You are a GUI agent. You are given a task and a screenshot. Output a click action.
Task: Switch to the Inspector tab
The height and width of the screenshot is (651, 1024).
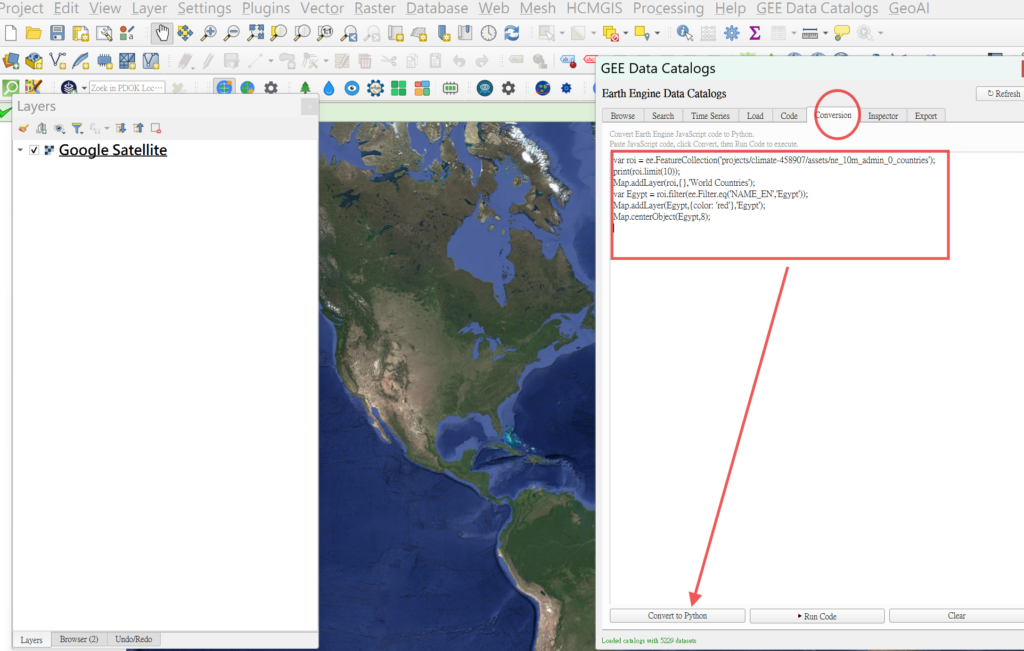(882, 116)
